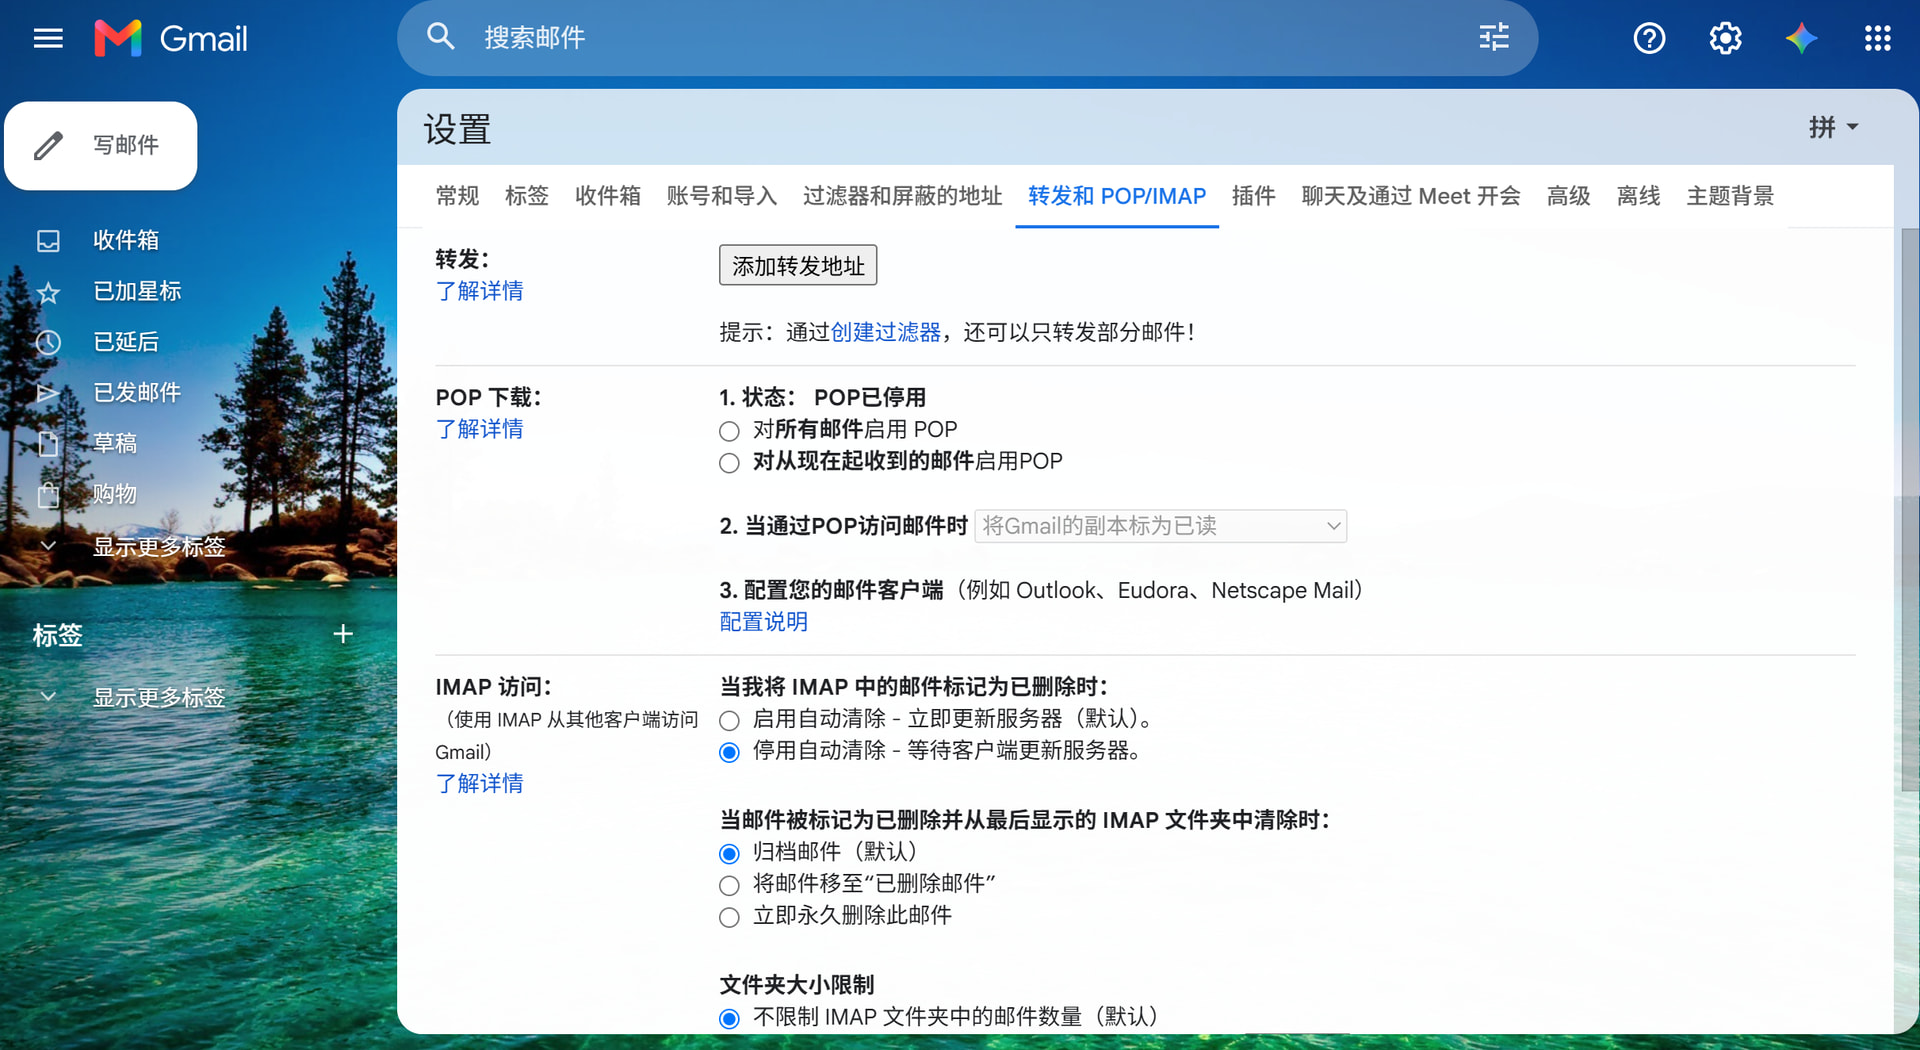Select 将邮件移至"已删除邮件" radio button
This screenshot has height=1050, width=1920.
[x=729, y=885]
